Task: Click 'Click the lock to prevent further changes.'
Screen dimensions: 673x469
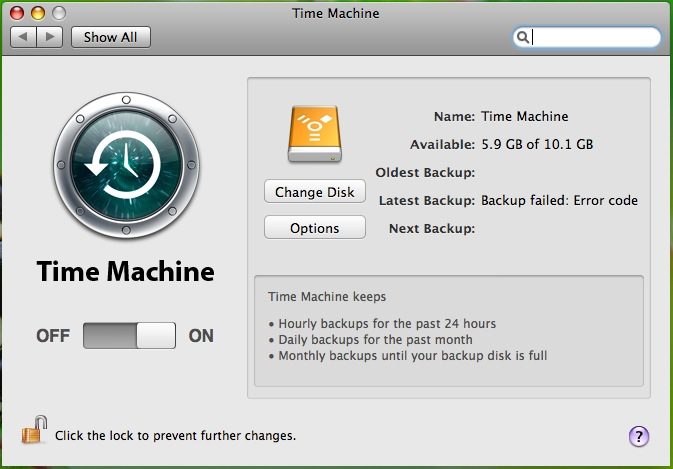Action: click(x=176, y=436)
